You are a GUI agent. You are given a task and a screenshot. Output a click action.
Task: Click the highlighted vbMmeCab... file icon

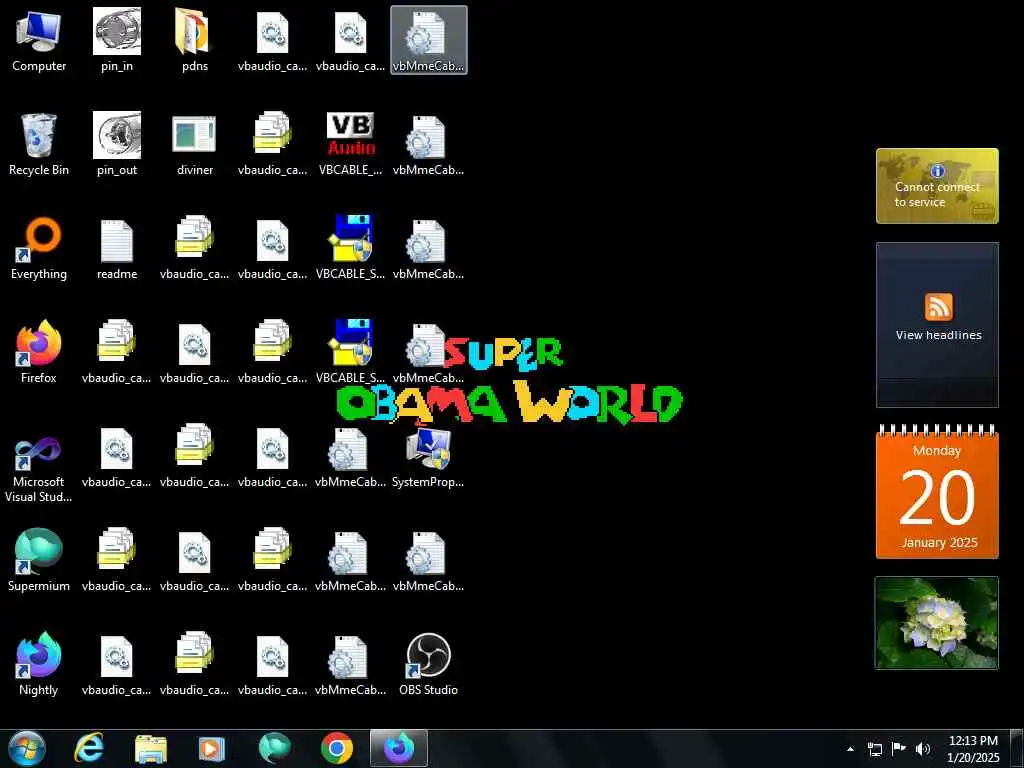428,39
